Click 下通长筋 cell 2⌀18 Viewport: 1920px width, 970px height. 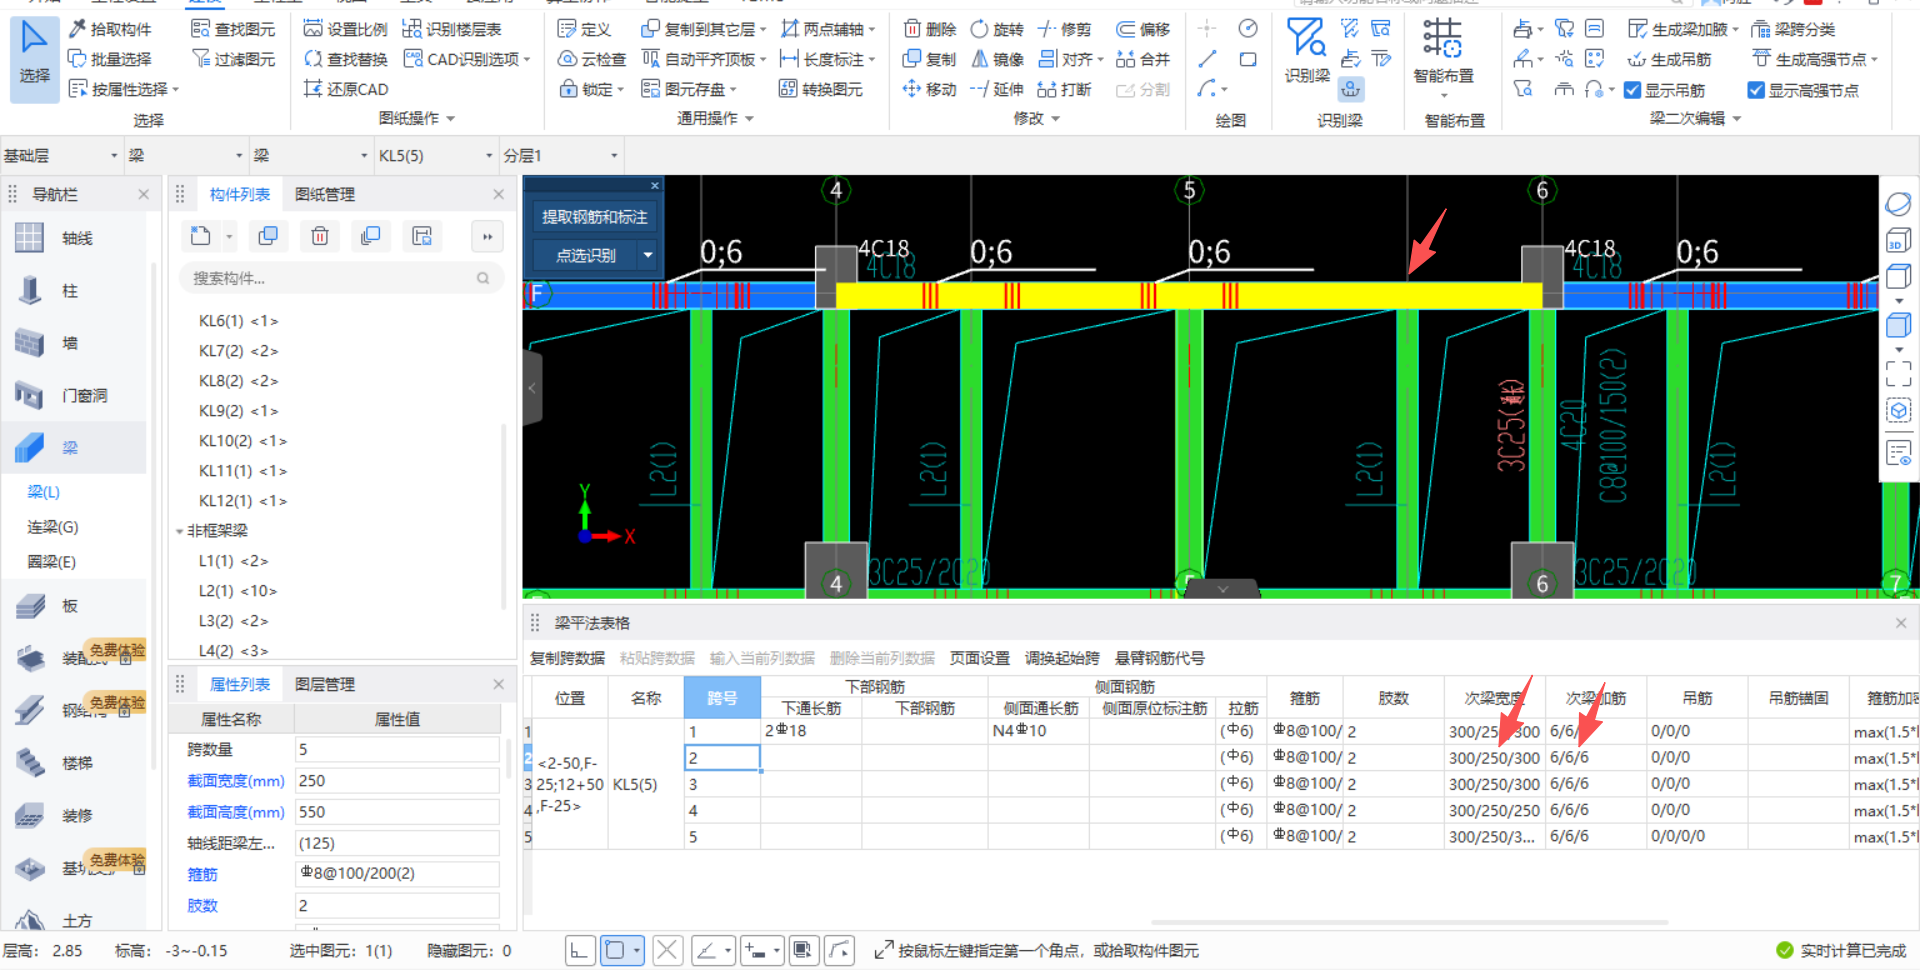[x=811, y=731]
